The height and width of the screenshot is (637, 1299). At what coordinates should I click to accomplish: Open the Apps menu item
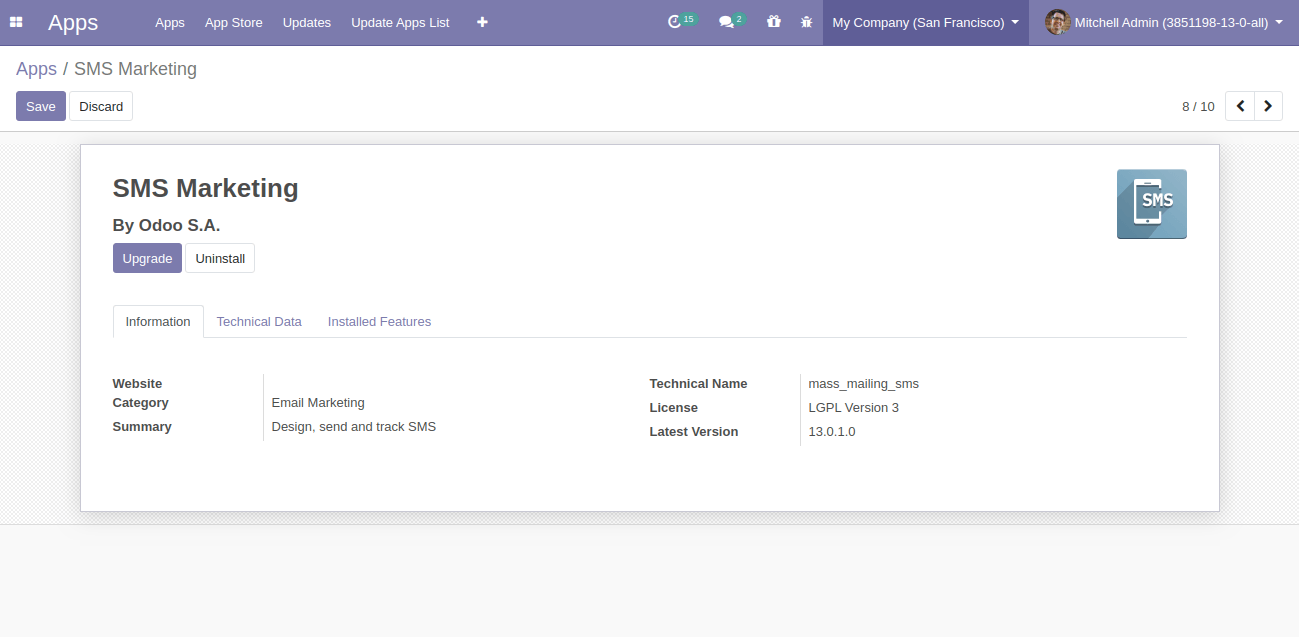(x=170, y=22)
